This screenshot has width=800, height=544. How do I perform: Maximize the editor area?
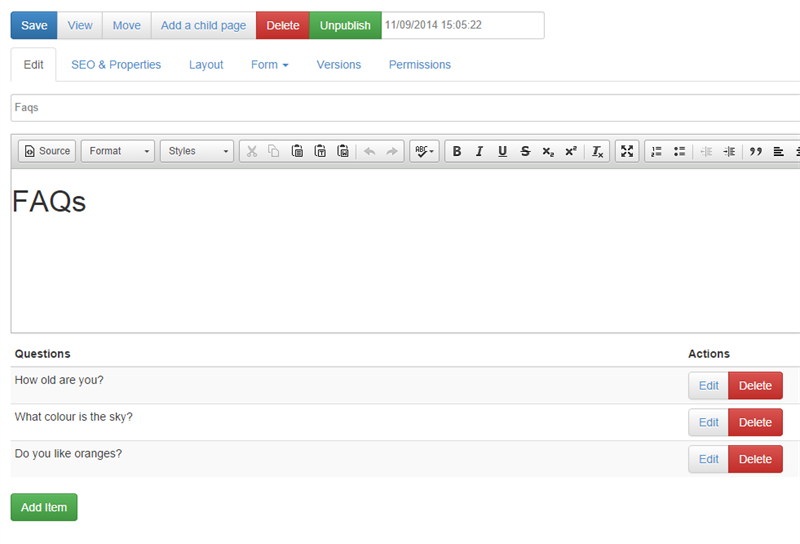[627, 151]
